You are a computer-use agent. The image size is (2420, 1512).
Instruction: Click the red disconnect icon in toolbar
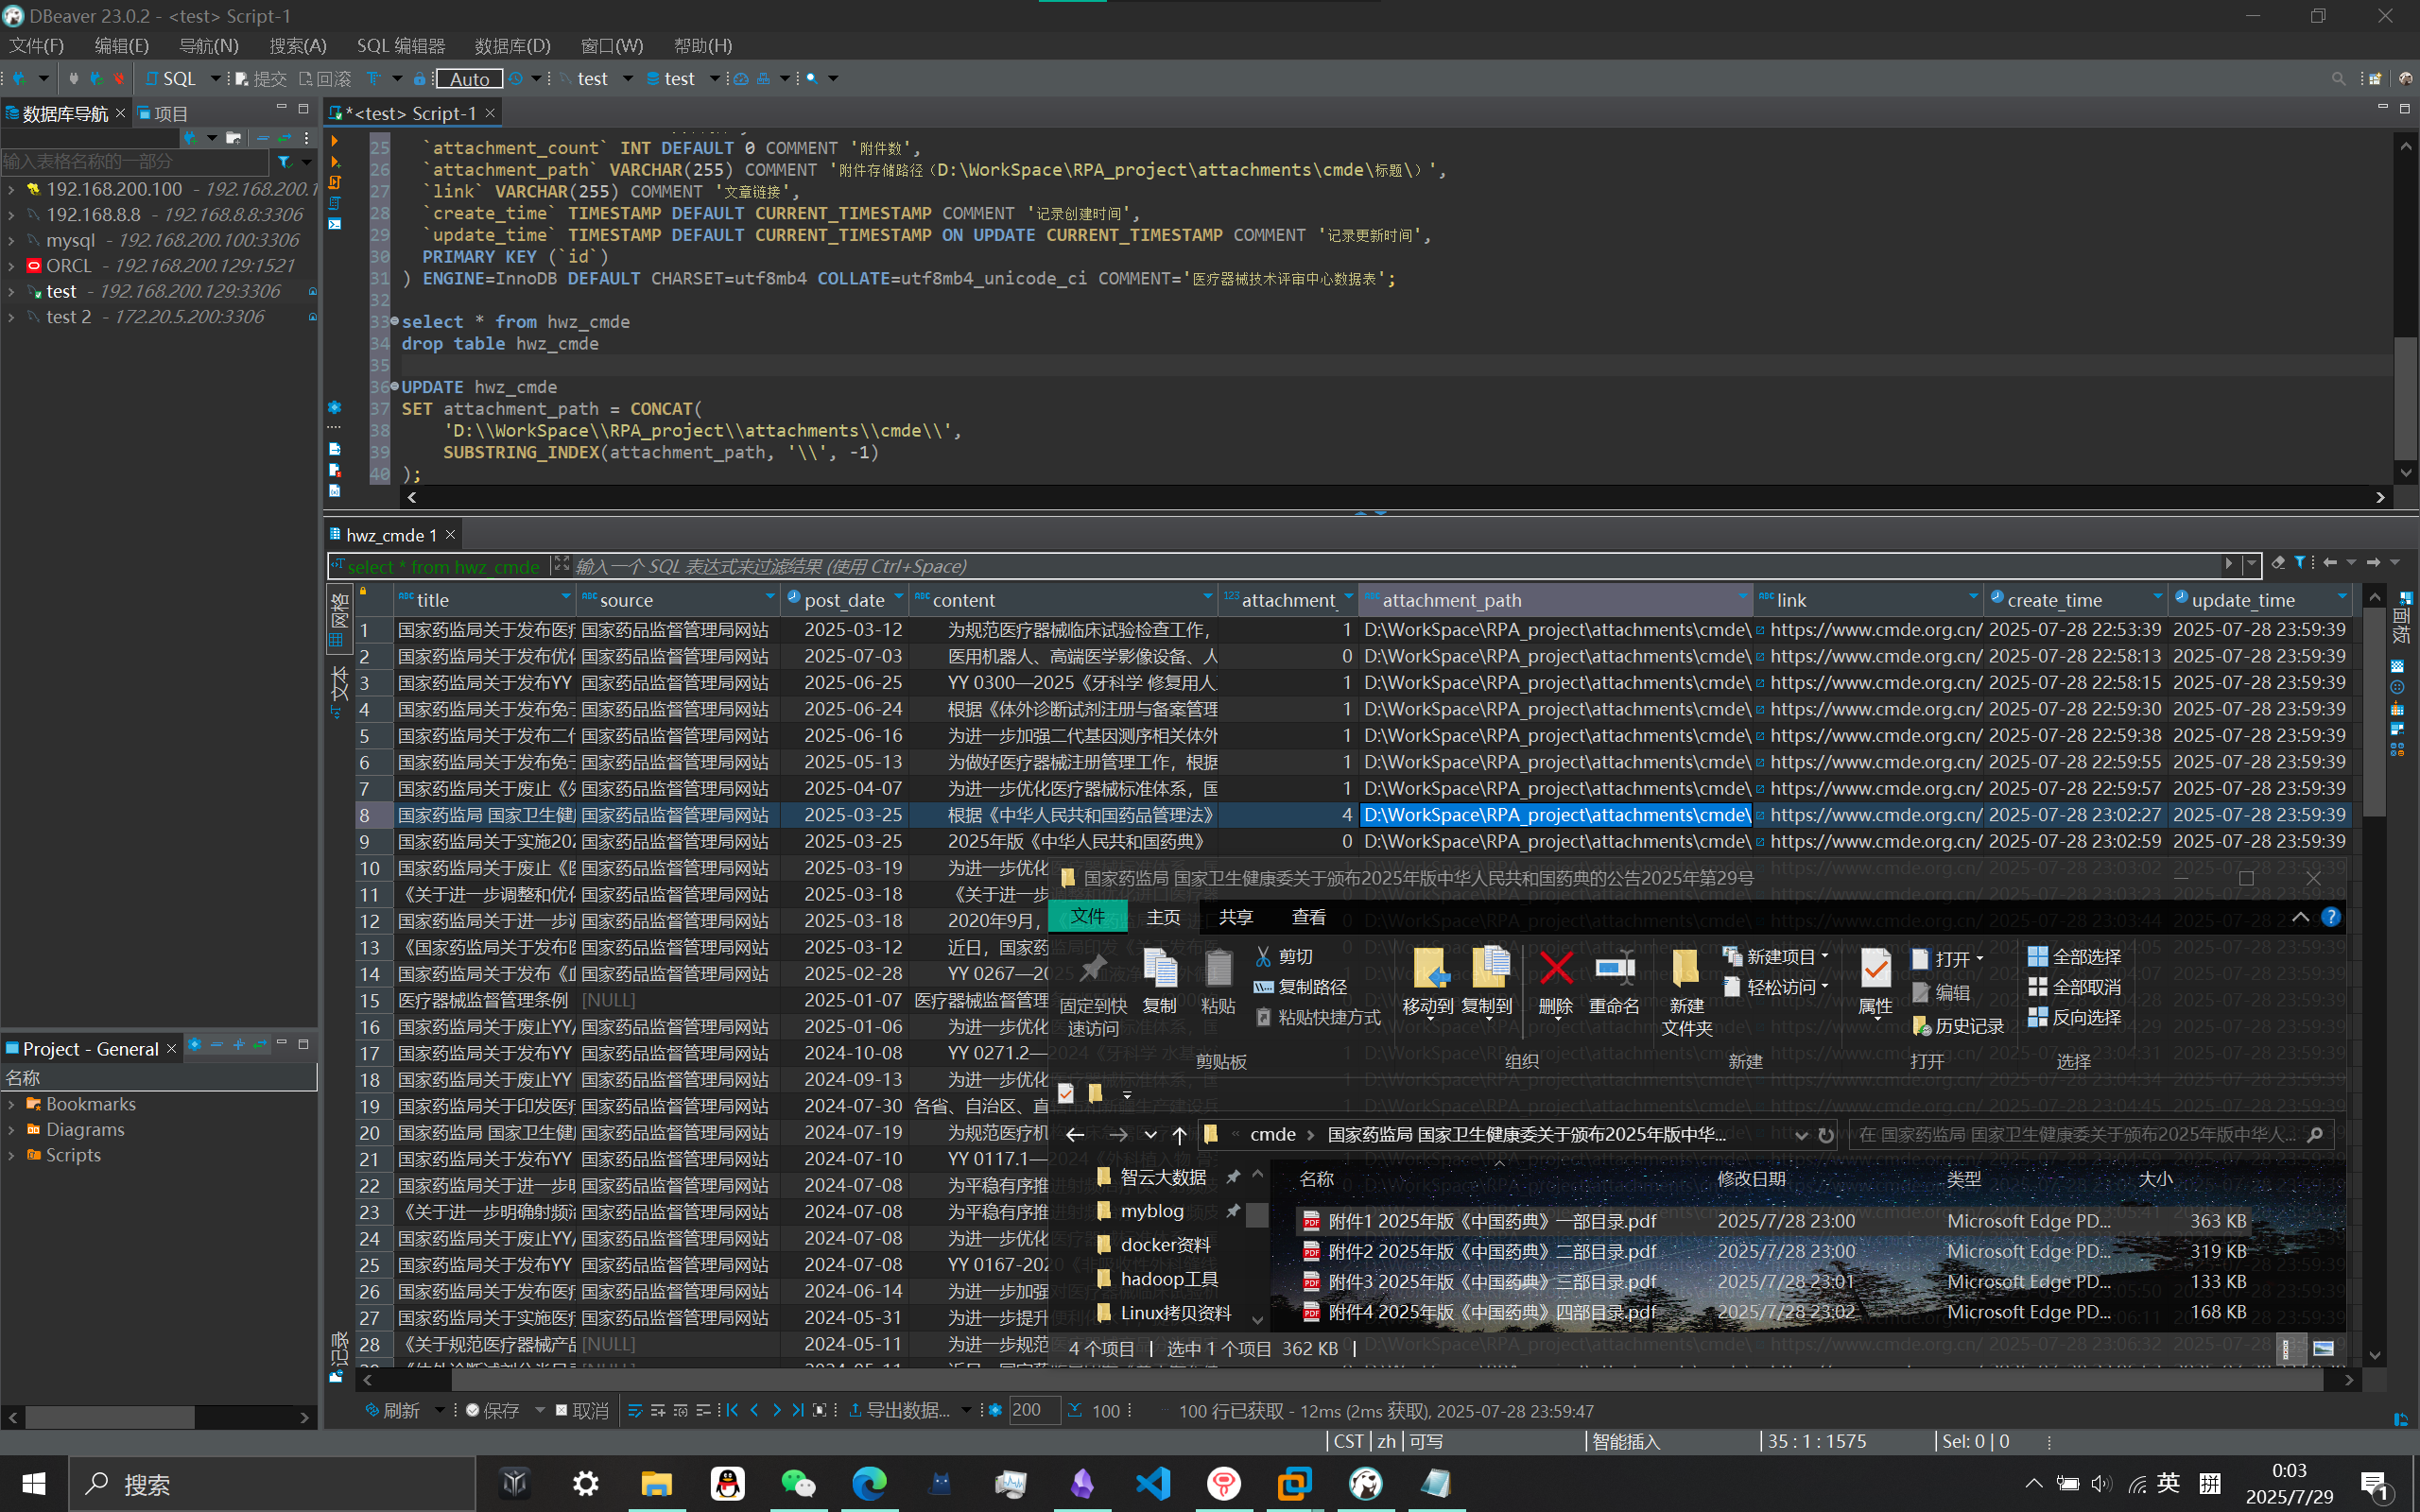[x=120, y=78]
